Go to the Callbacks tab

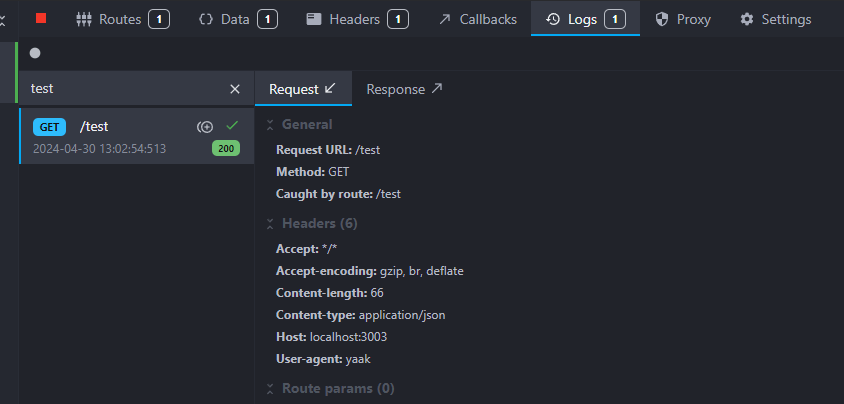[x=477, y=18]
